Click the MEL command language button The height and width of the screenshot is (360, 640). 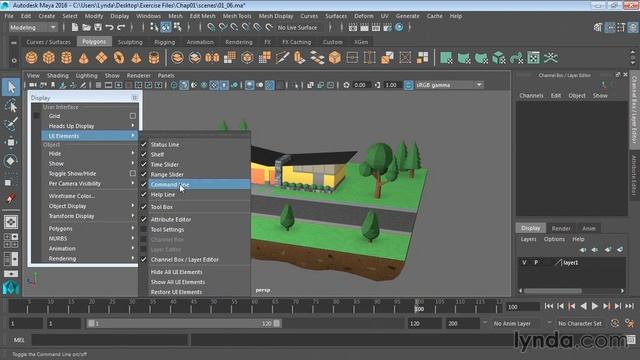(x=19, y=340)
